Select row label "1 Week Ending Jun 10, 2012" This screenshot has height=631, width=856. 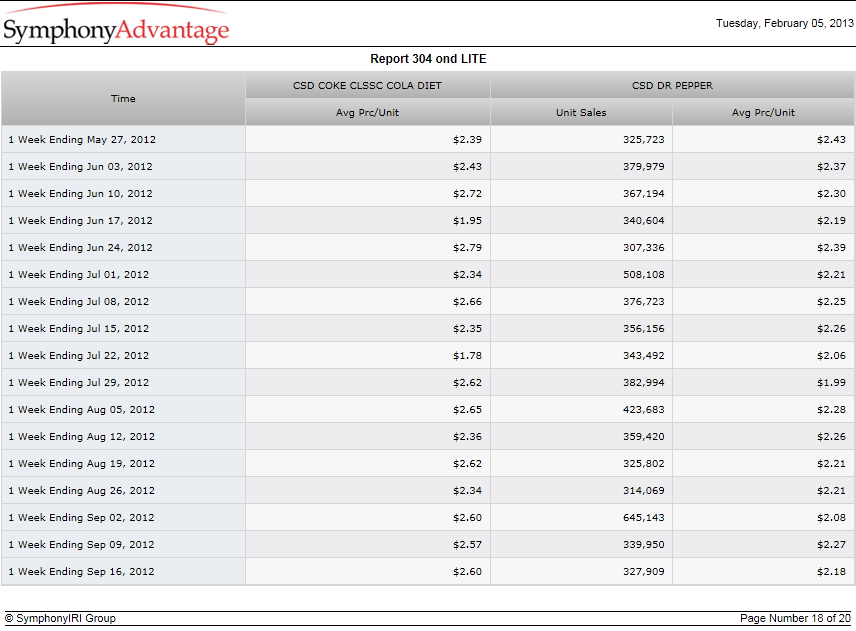pyautogui.click(x=80, y=194)
